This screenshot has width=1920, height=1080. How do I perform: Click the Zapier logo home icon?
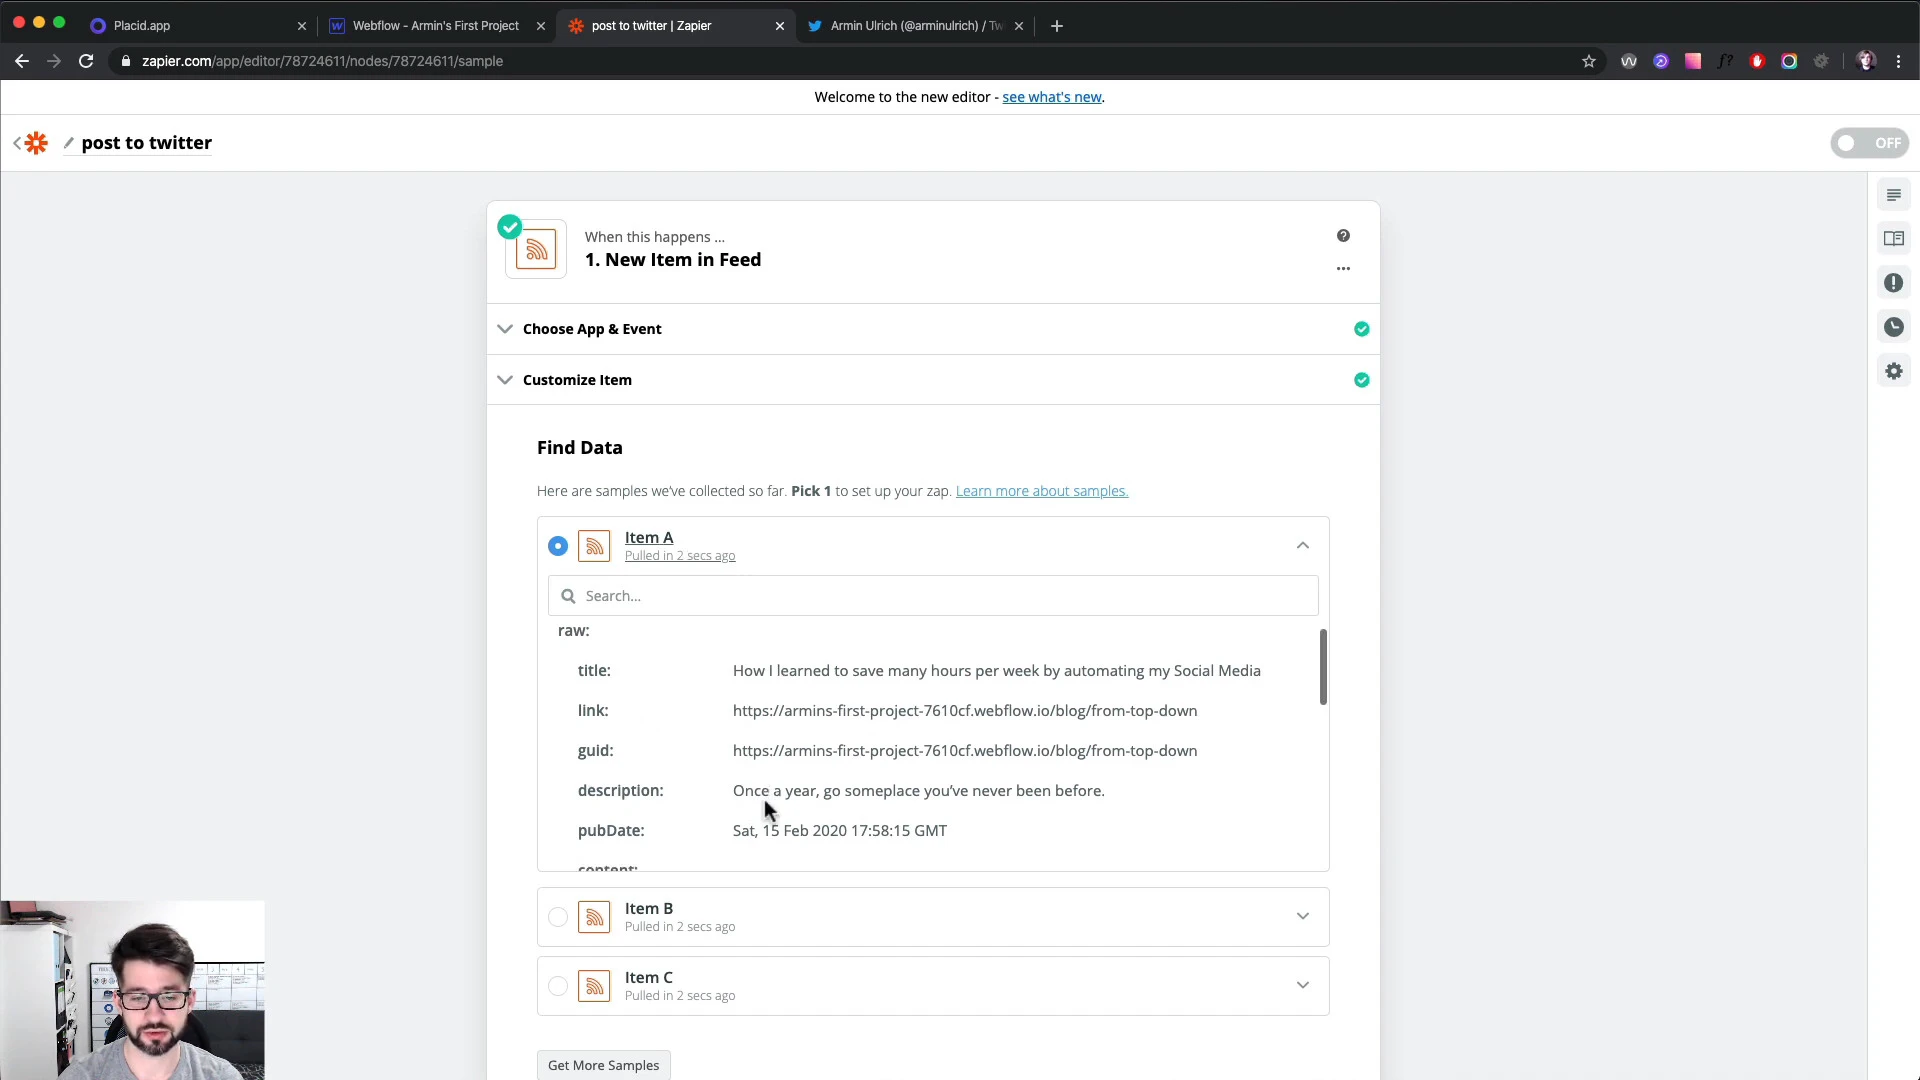click(x=37, y=143)
